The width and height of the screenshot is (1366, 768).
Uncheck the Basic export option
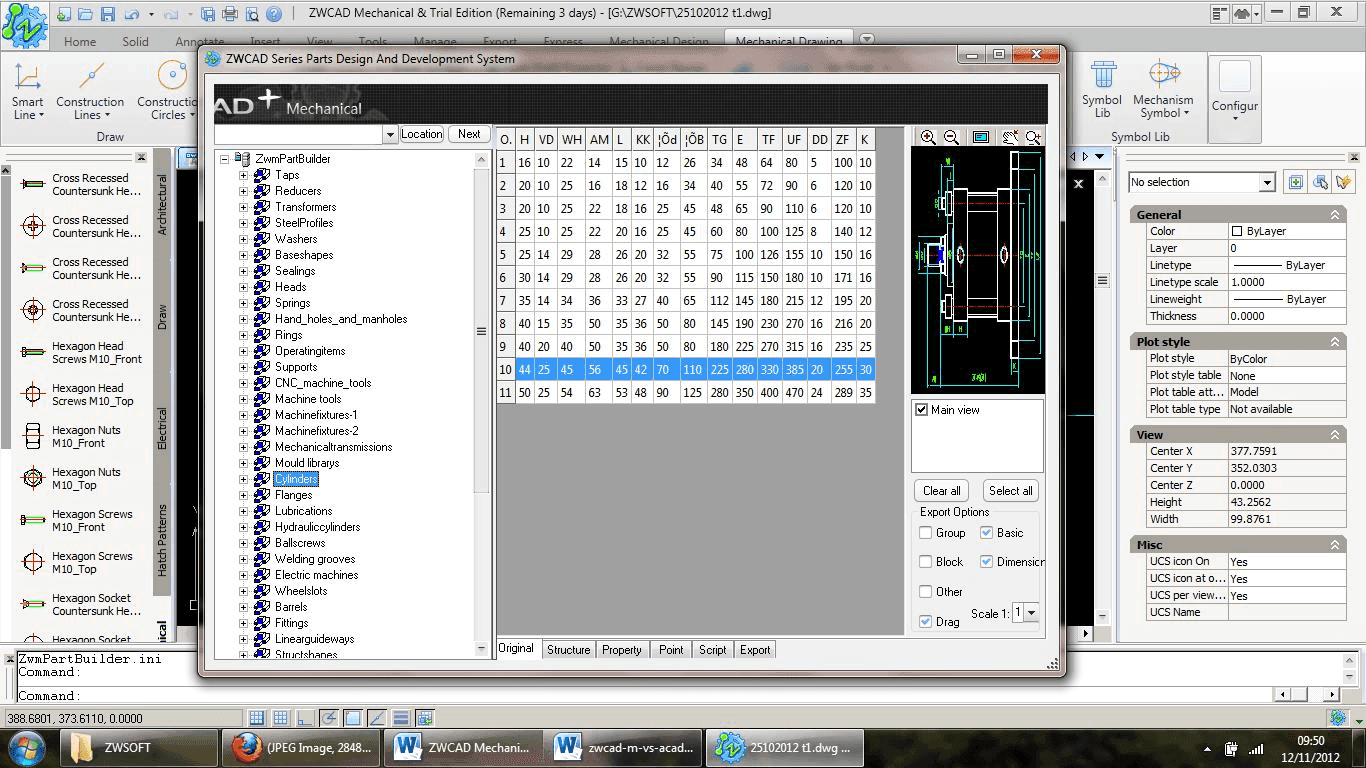(986, 533)
